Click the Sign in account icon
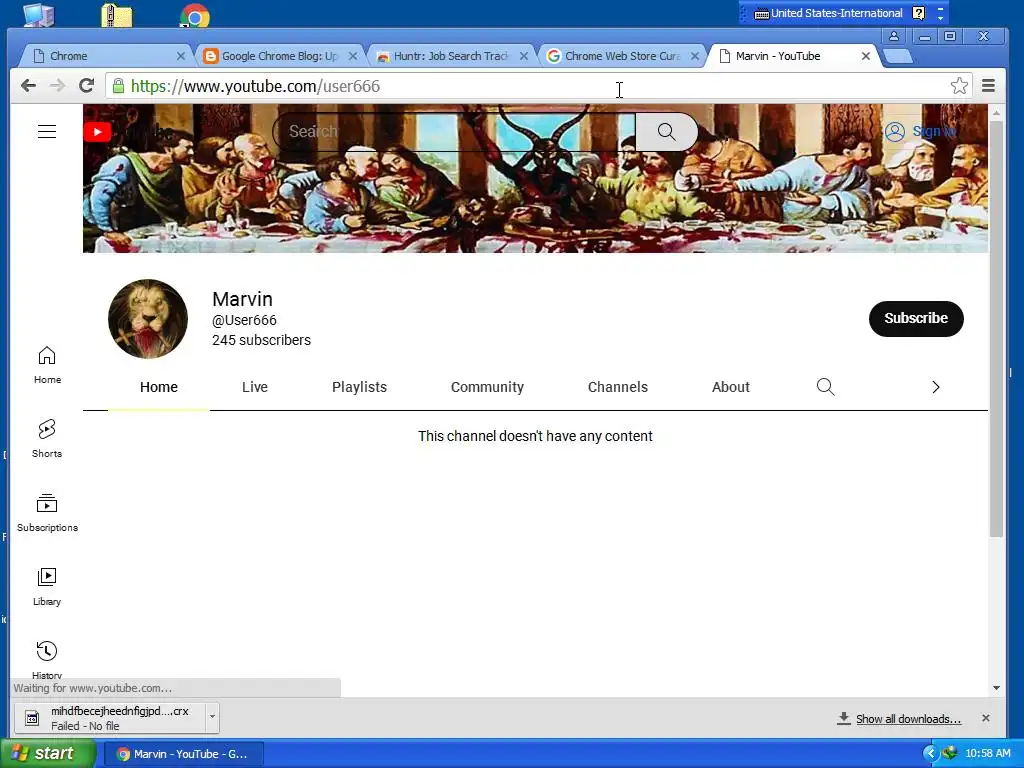This screenshot has width=1024, height=768. click(895, 132)
